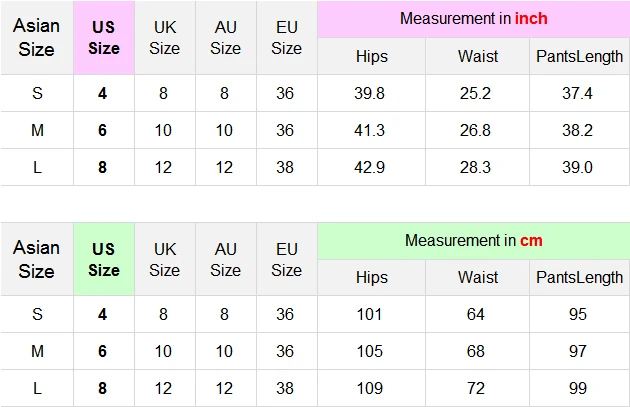Click Hips value 101 in cm table
Image resolution: width=630 pixels, height=407 pixels.
pos(369,314)
